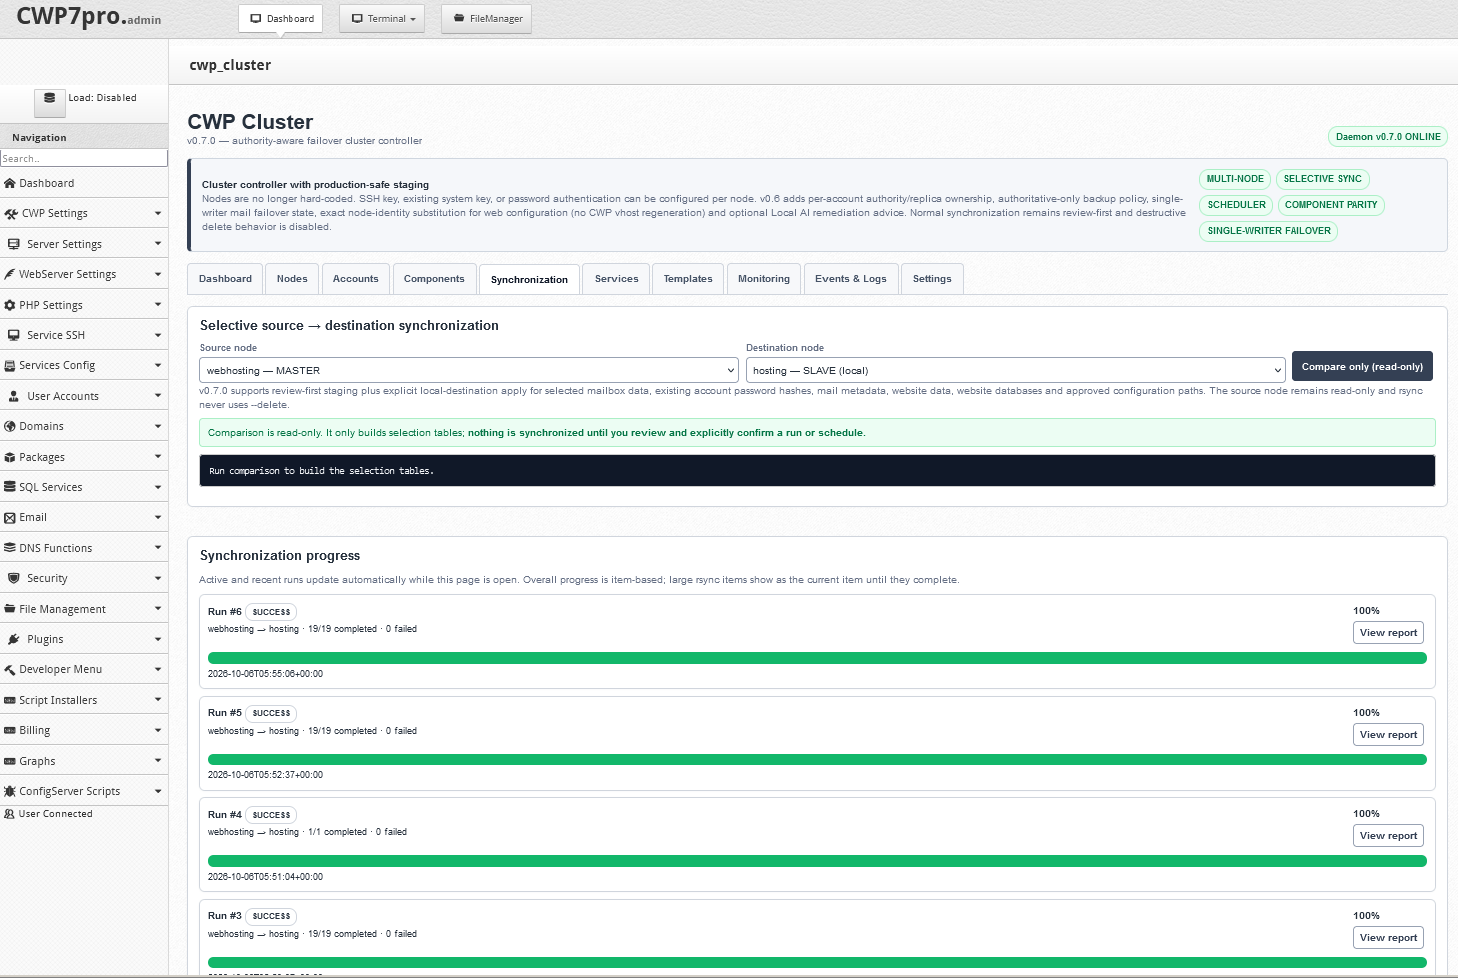Click the User Connected link
This screenshot has width=1458, height=978.
pyautogui.click(x=55, y=814)
